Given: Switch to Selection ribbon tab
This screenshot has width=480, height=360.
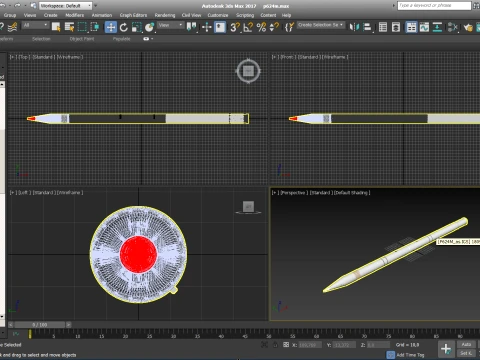Looking at the screenshot, I should click(41, 39).
